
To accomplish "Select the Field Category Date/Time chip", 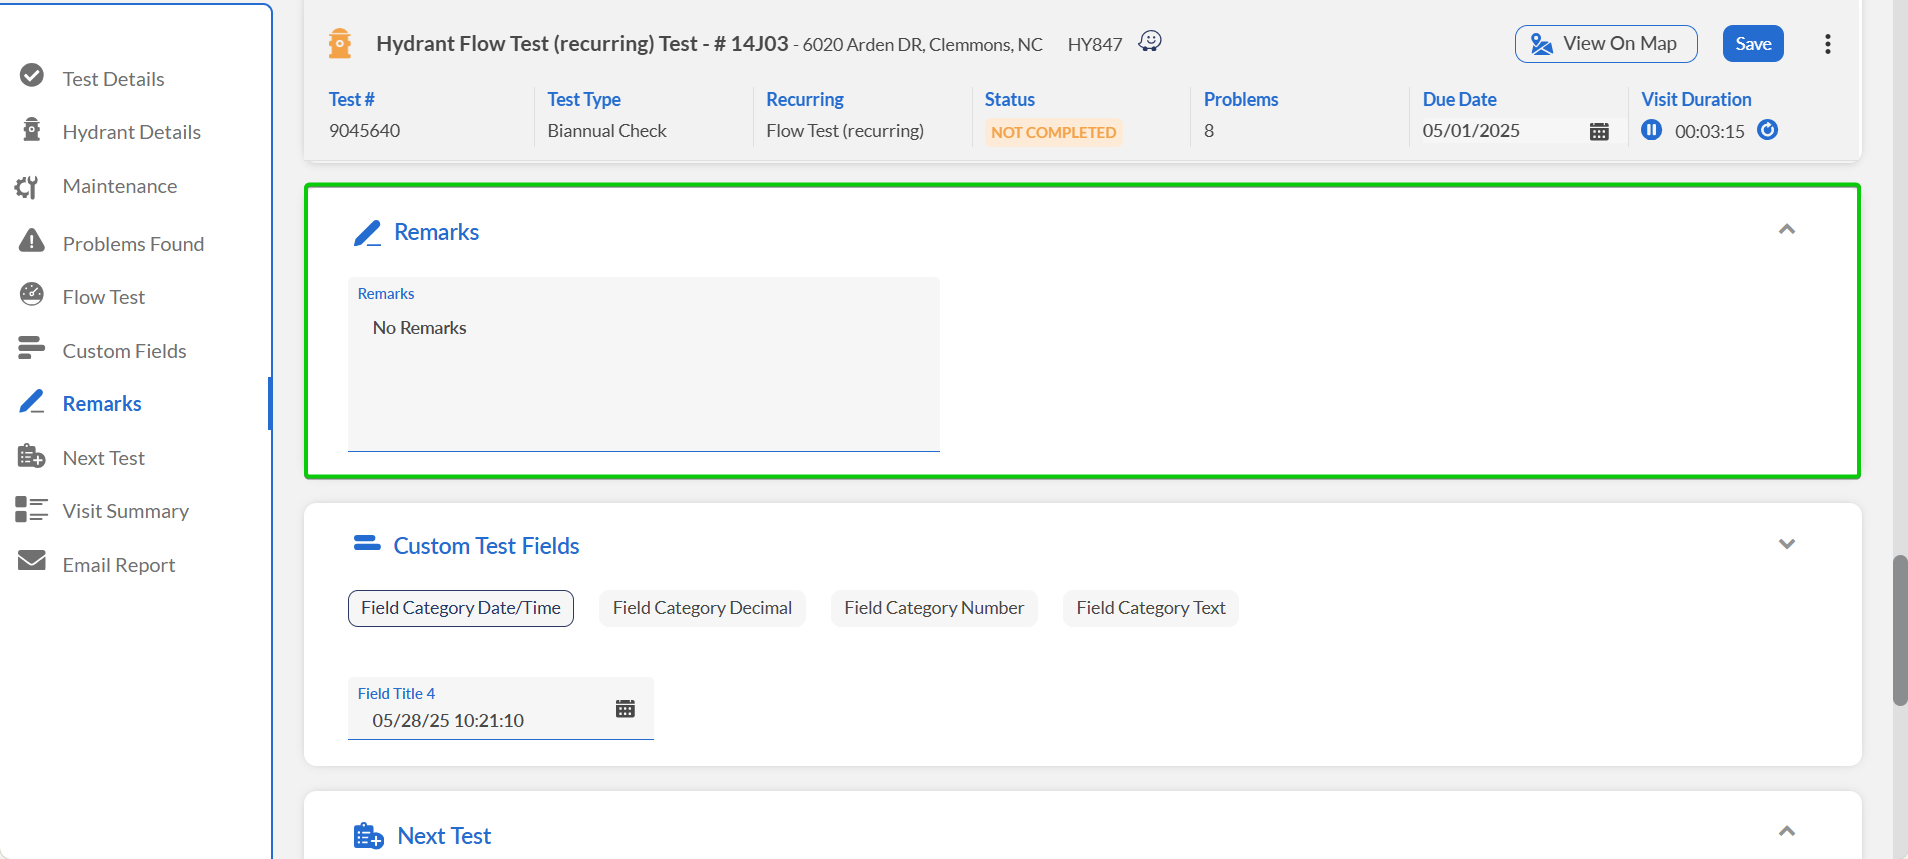I will [x=460, y=608].
